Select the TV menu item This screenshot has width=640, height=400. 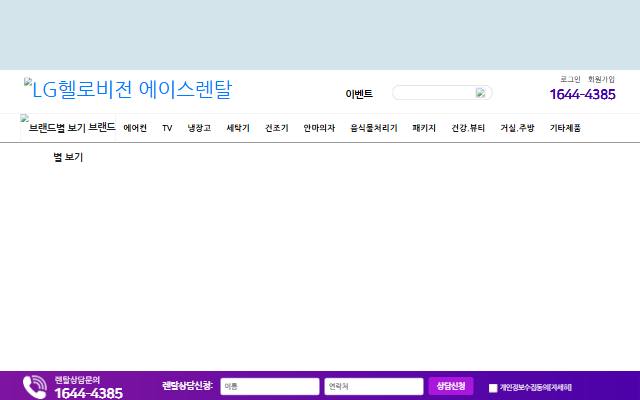coord(167,128)
